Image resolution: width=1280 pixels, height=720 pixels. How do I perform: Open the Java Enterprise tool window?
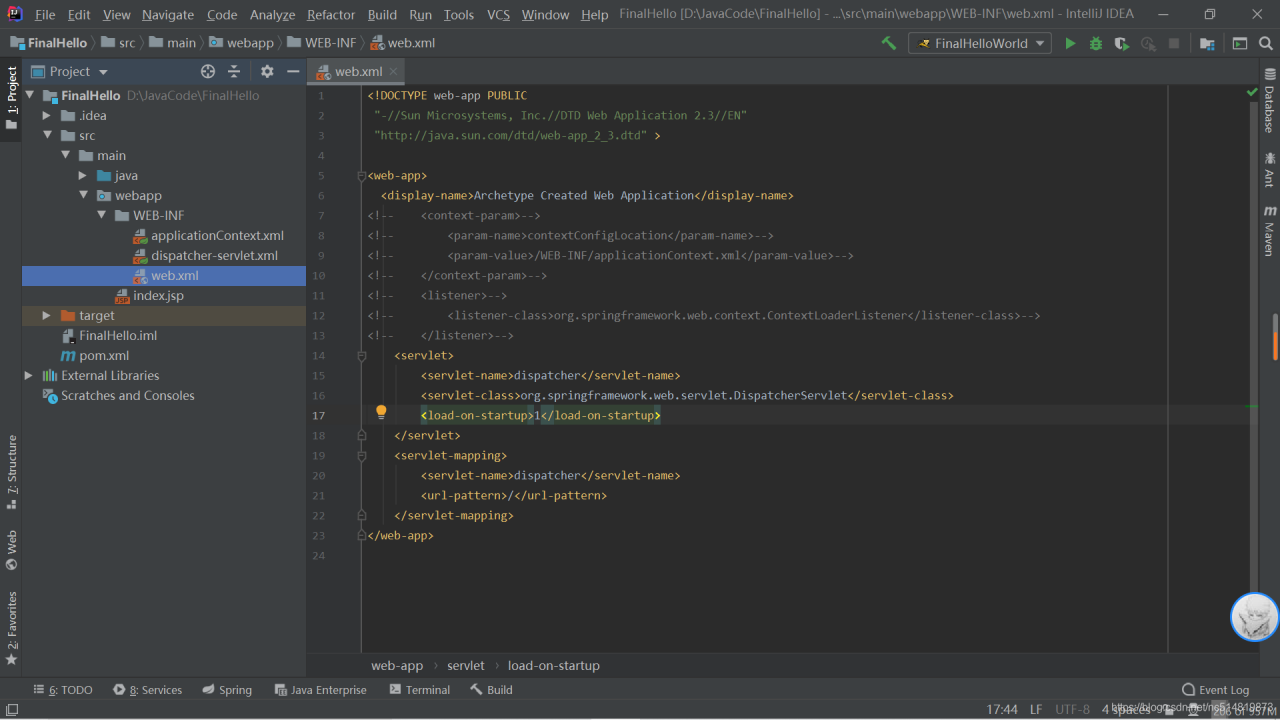click(320, 690)
